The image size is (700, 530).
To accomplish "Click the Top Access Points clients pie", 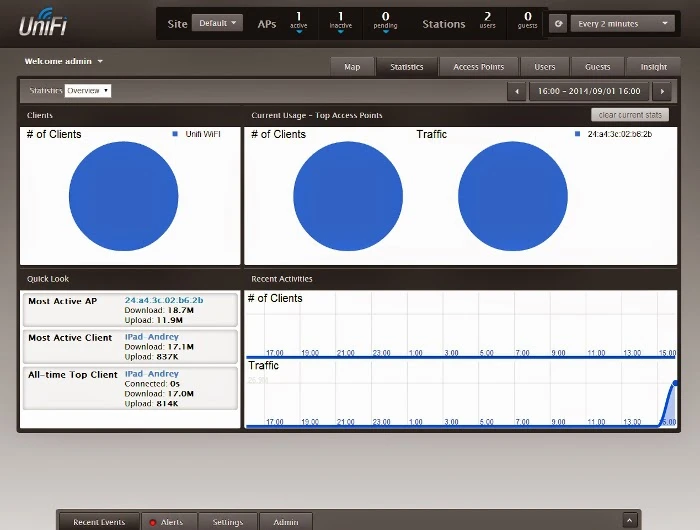I will 348,196.
